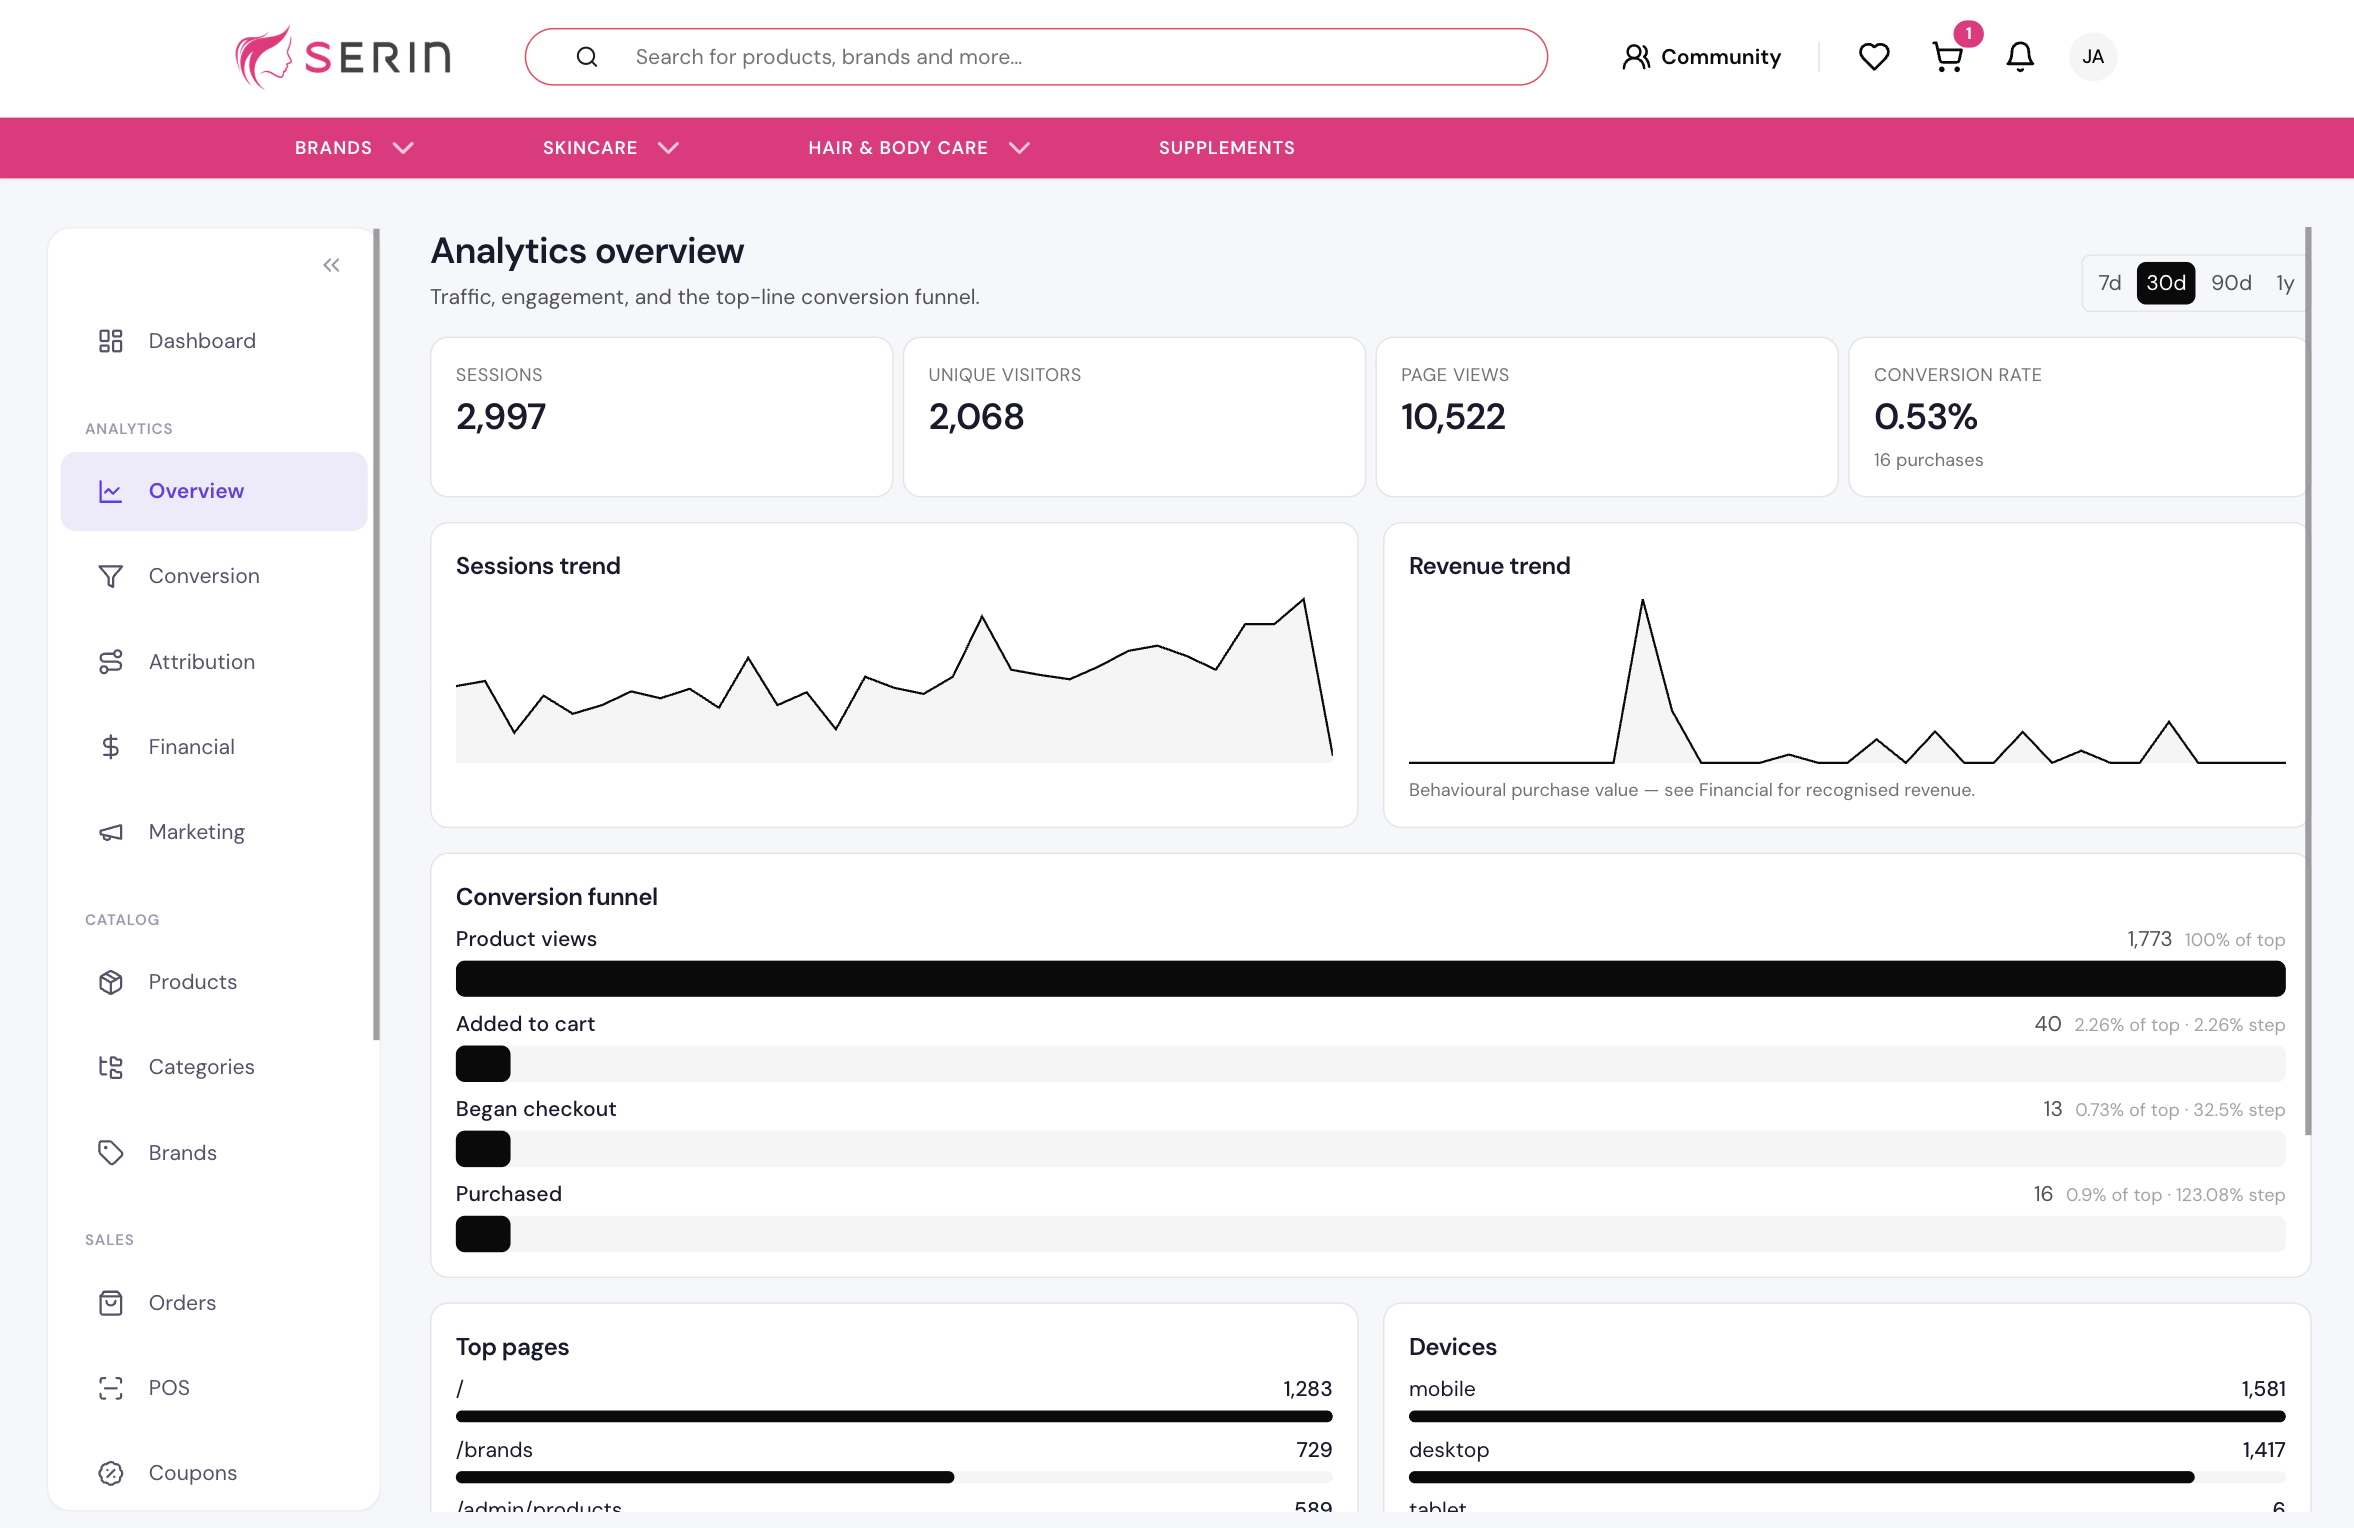Click the Sessions trend chart
The image size is (2354, 1528).
[x=894, y=680]
